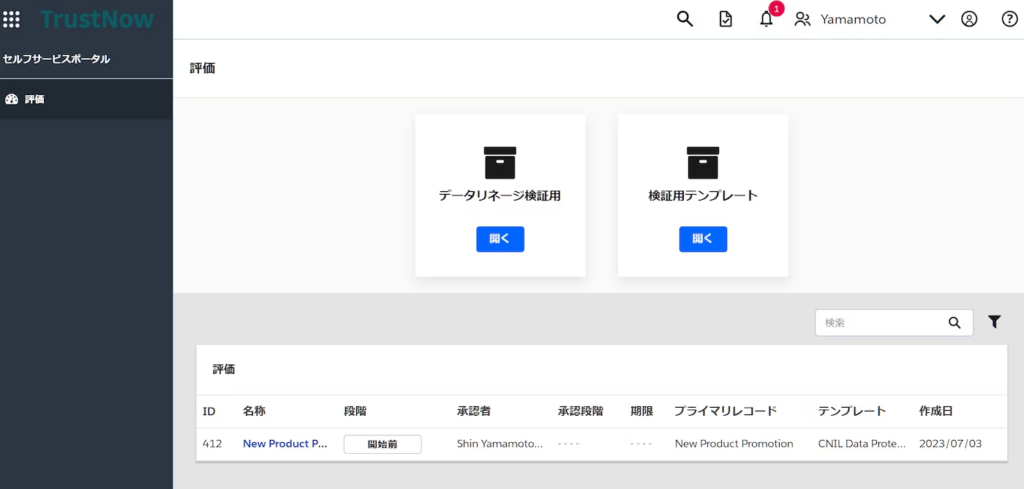Screen dimensions: 1024x489
Task: Click the データリネージ検証用 archive box icon
Action: click(499, 163)
